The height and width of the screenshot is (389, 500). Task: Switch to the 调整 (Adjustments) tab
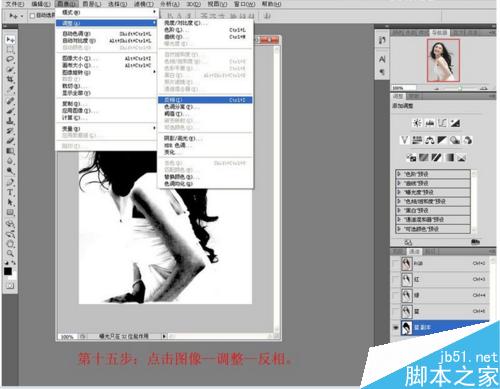pyautogui.click(x=399, y=96)
